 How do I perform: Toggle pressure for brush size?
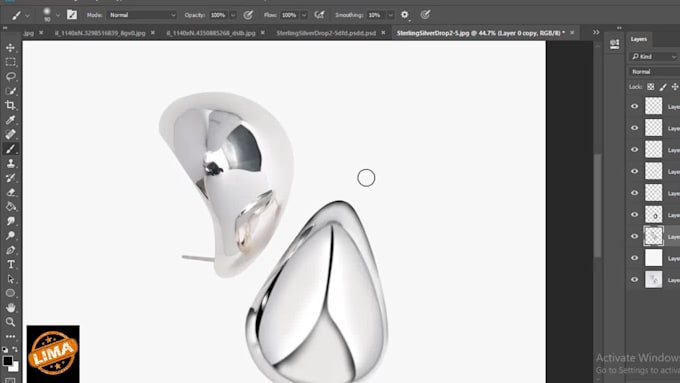tap(425, 15)
